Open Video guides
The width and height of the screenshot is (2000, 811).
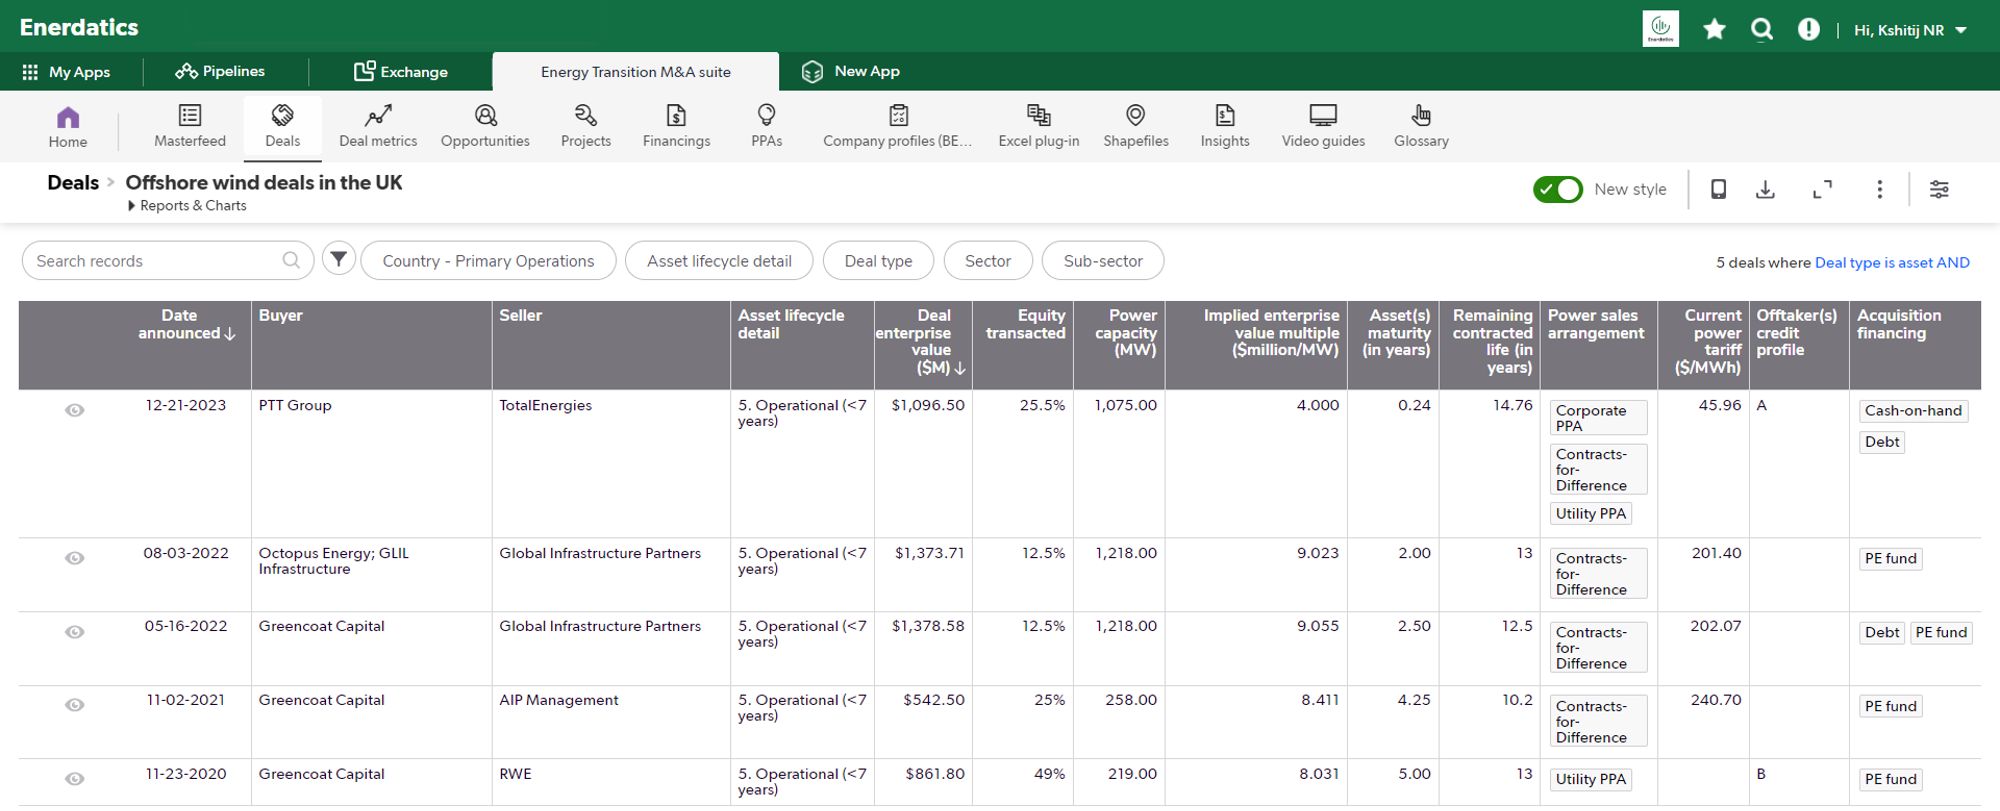(x=1323, y=127)
